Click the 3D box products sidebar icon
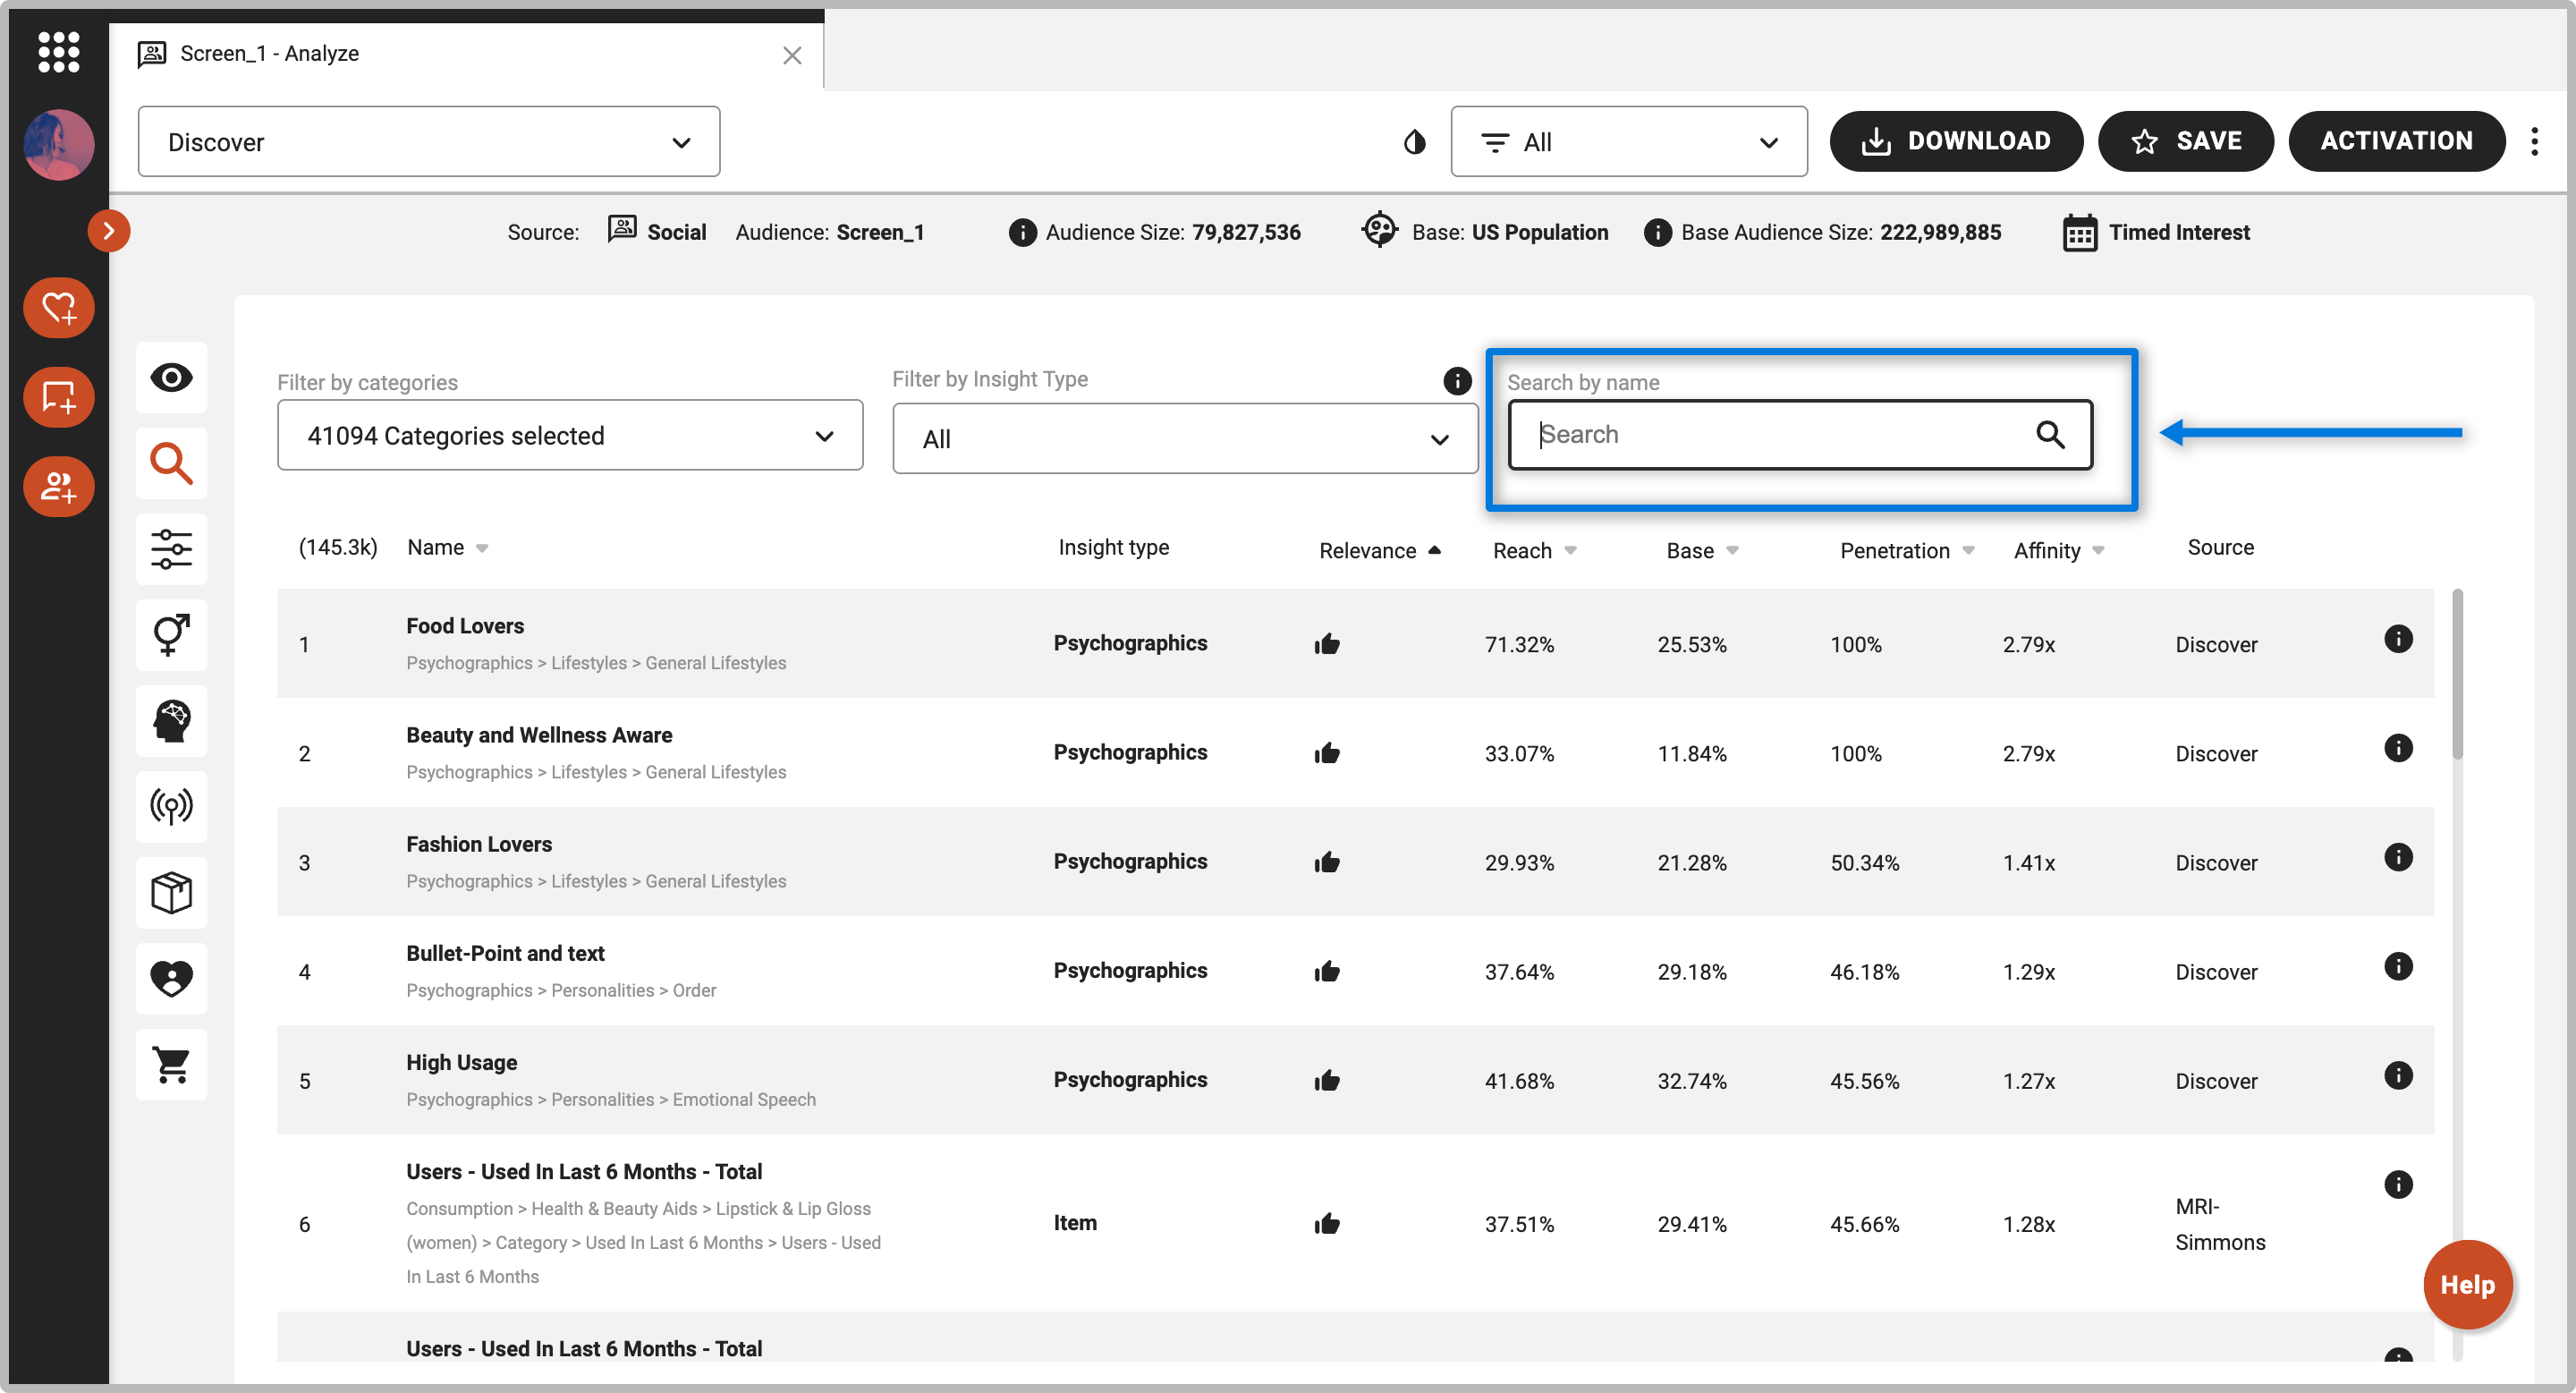 tap(171, 892)
